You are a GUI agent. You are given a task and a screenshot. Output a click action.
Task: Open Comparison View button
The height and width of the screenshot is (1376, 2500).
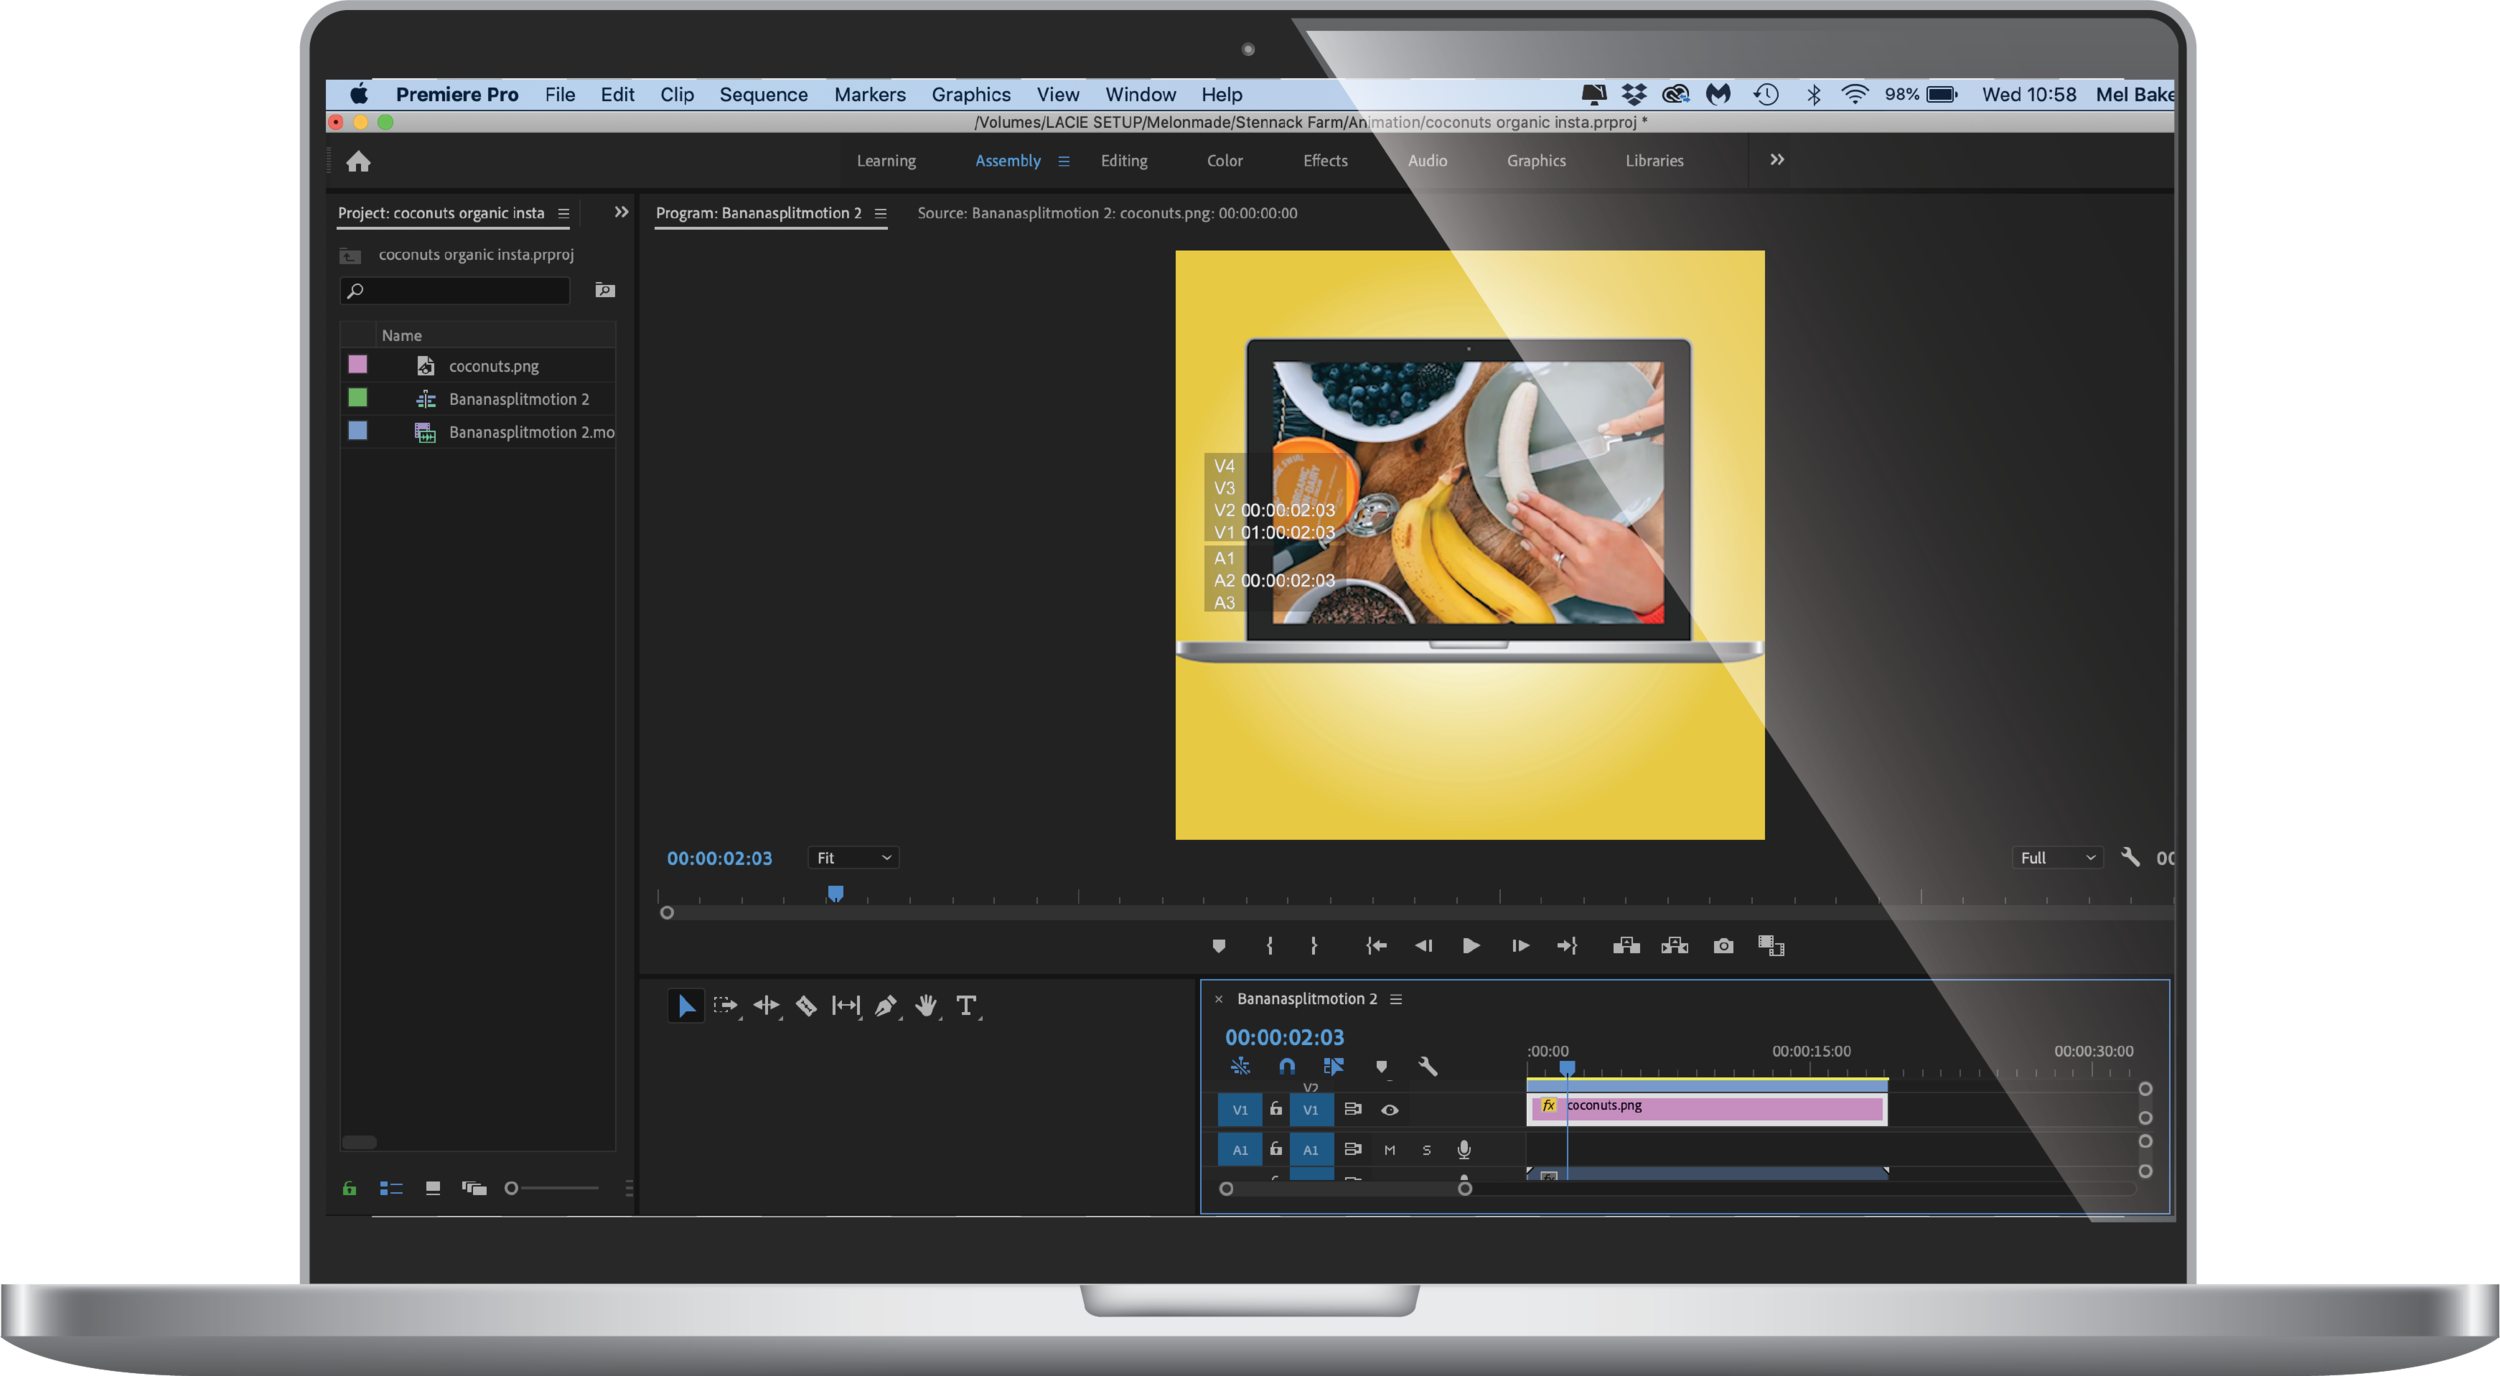[x=1771, y=946]
